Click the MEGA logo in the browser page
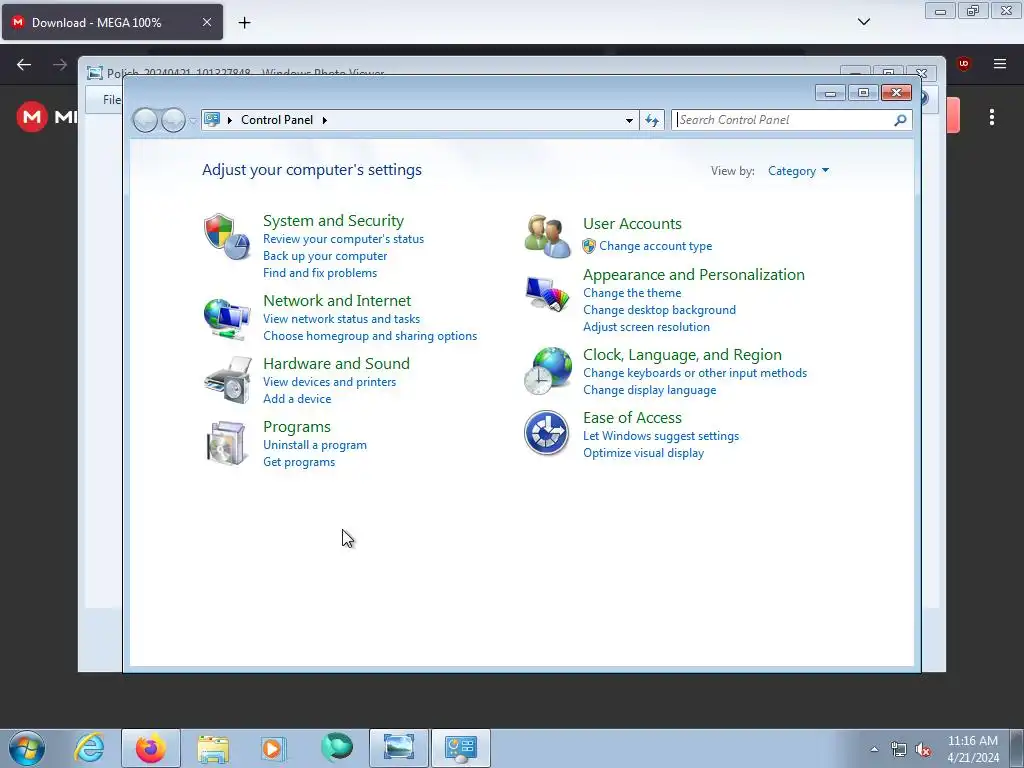Viewport: 1024px width, 768px height. click(32, 117)
